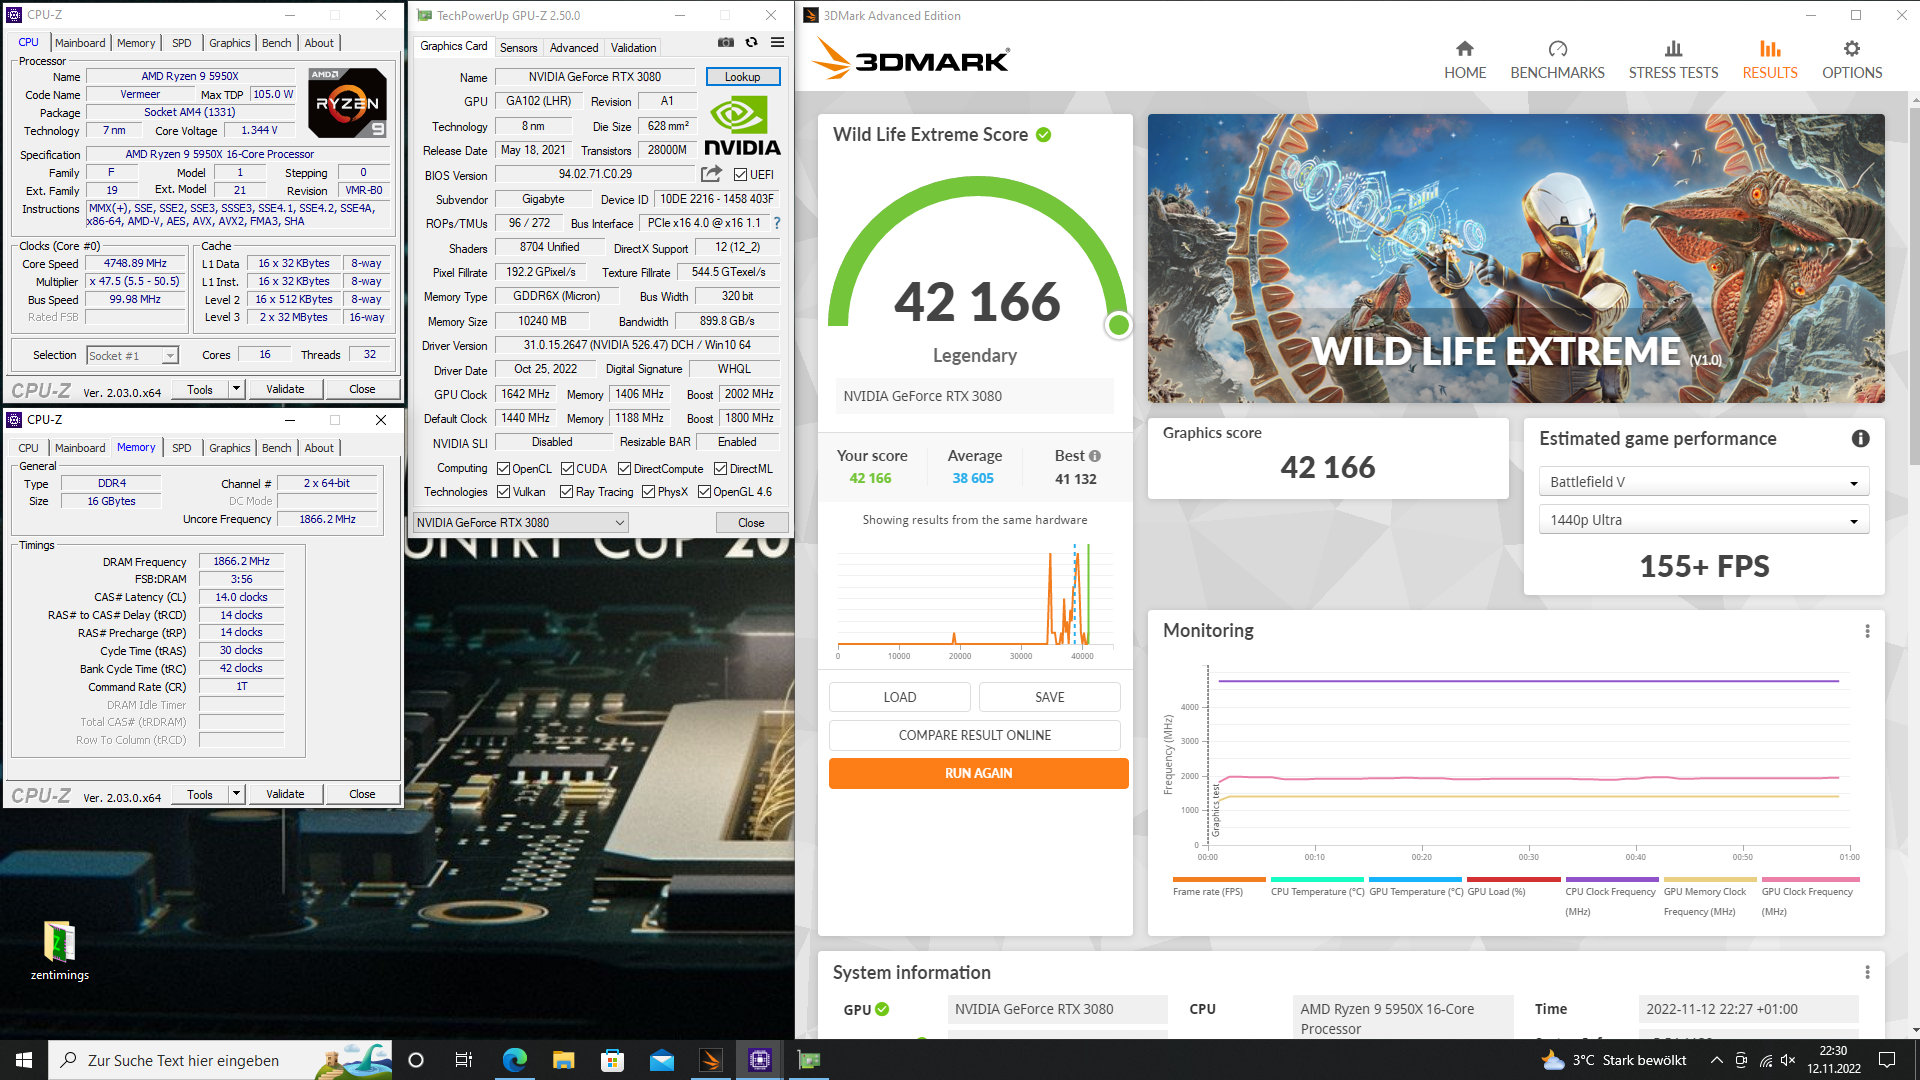Screen dimensions: 1920x1080
Task: Switch to the Advanced tab in GPU-Z
Action: point(574,47)
